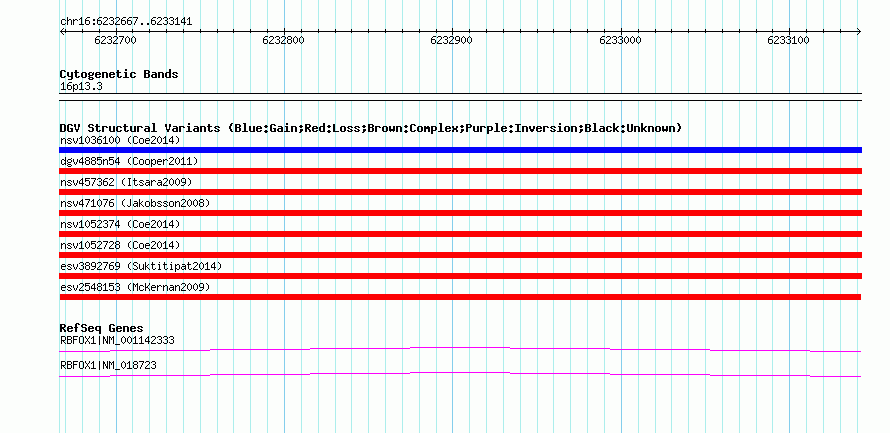Click the 6232900 ruler position
Image resolution: width=890 pixels, height=433 pixels.
tap(451, 40)
